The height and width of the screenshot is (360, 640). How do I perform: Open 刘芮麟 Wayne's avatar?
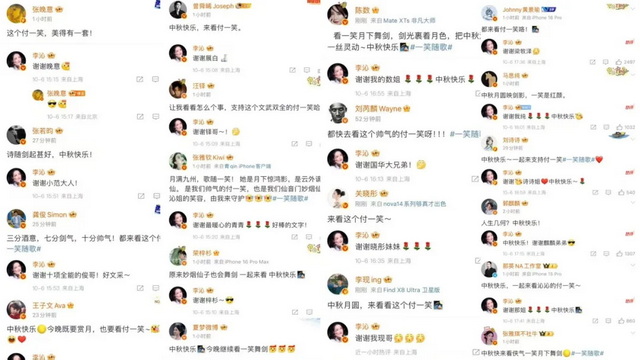pyautogui.click(x=338, y=113)
